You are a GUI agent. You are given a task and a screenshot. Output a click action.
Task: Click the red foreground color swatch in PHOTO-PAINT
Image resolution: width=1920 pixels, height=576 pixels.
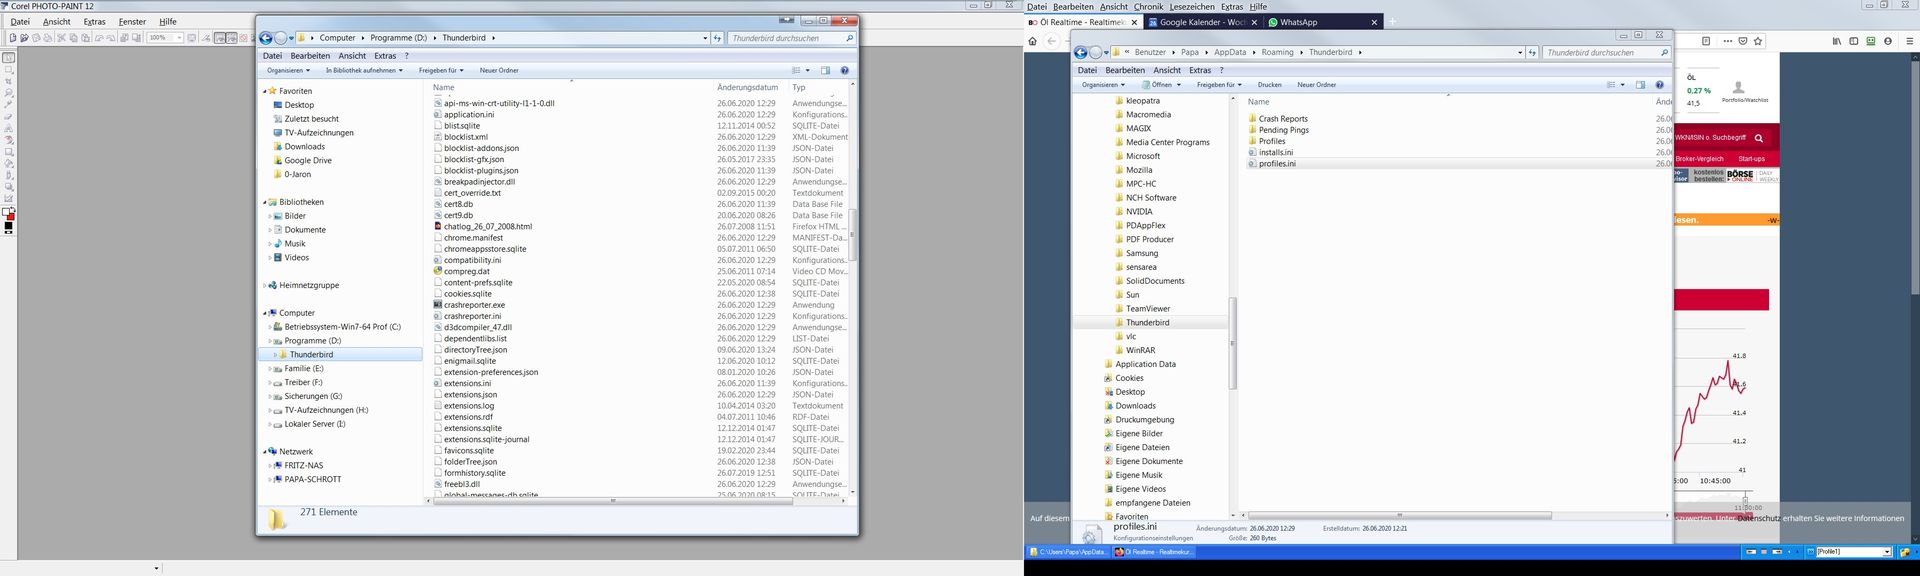point(11,217)
